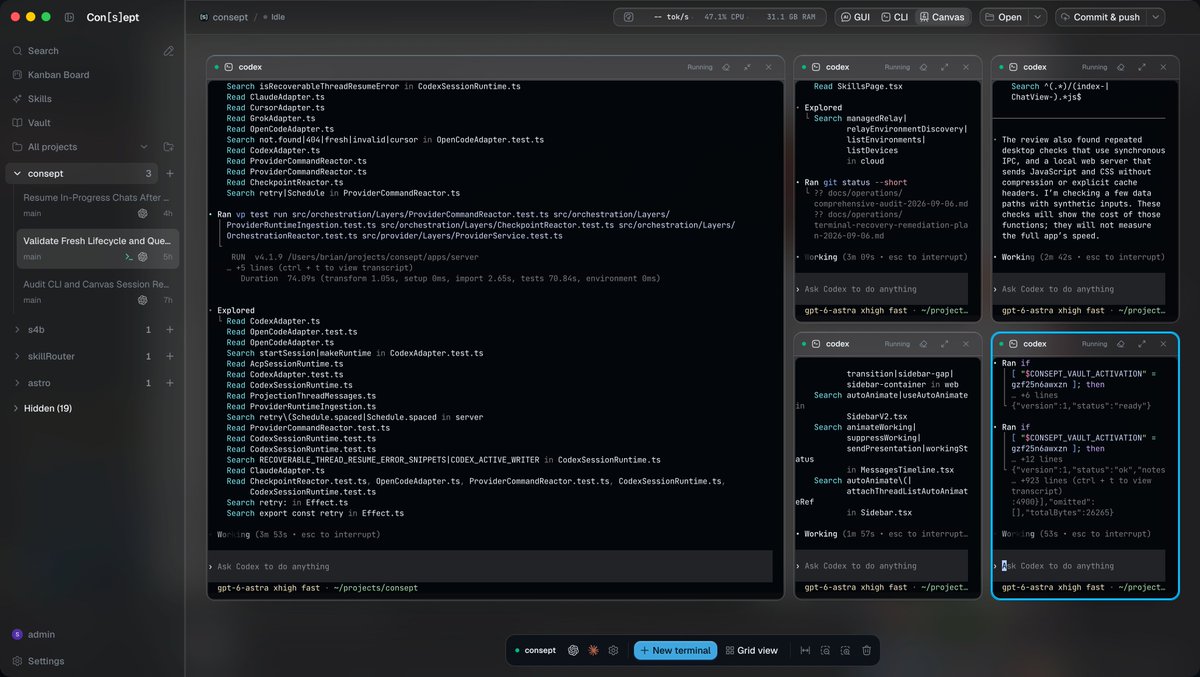1200x677 pixels.
Task: Expand the Hidden (19) section
Action: pos(42,408)
